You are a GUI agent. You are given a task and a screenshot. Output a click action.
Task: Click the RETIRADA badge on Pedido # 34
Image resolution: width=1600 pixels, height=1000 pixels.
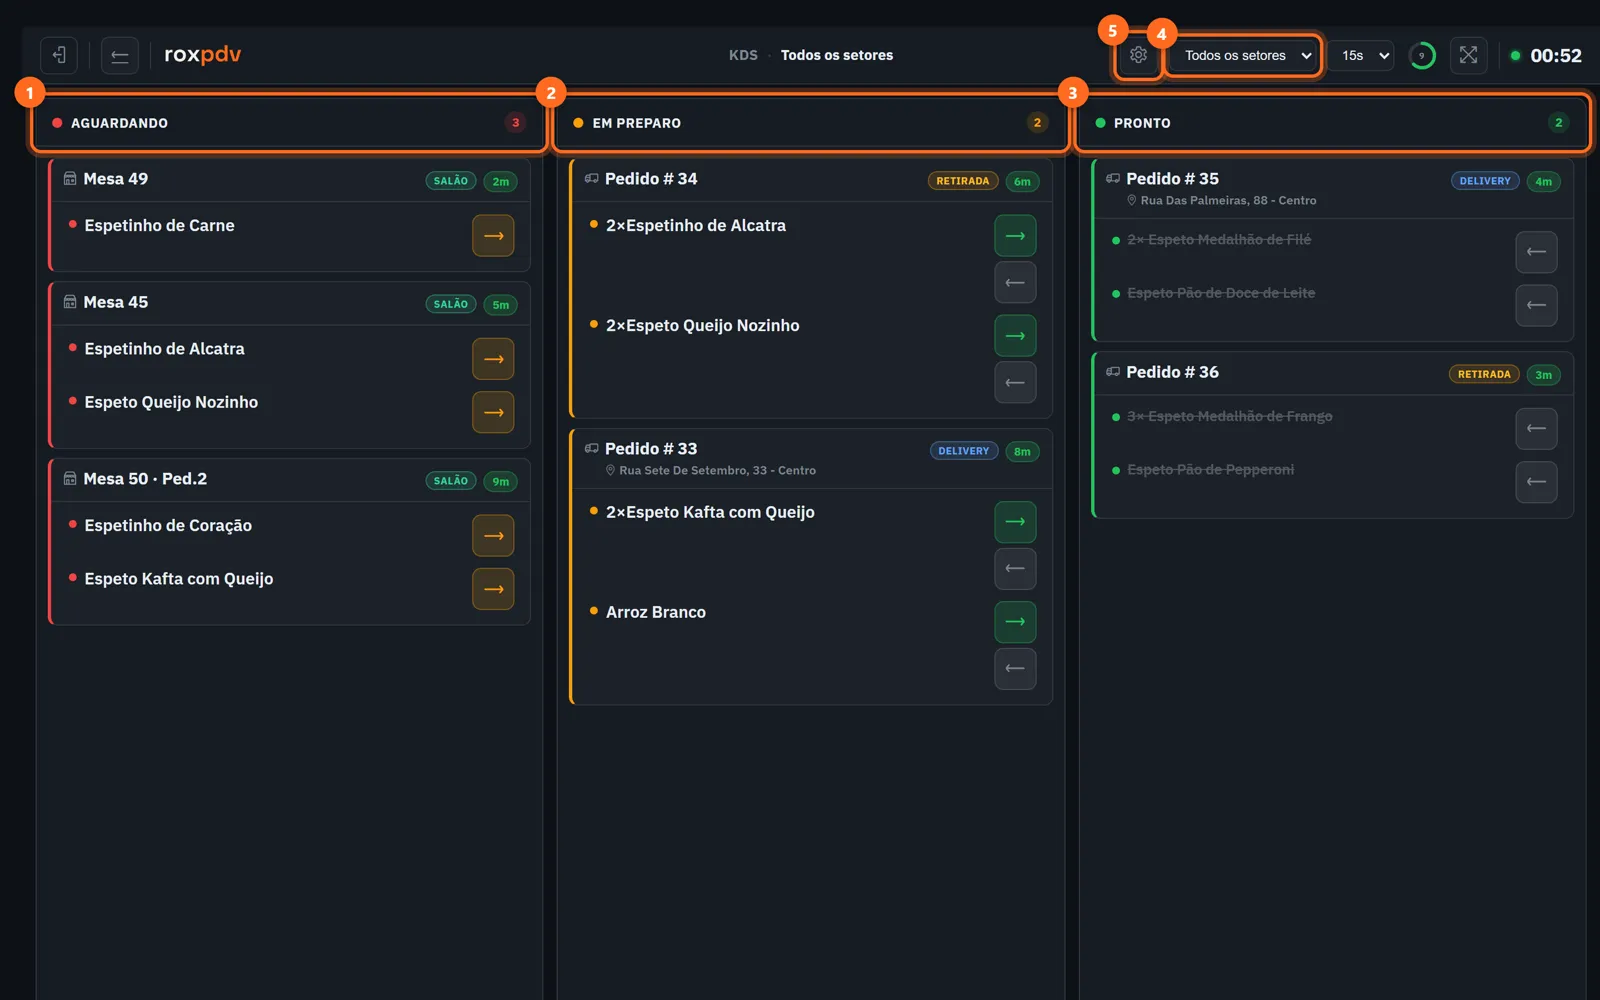(963, 181)
